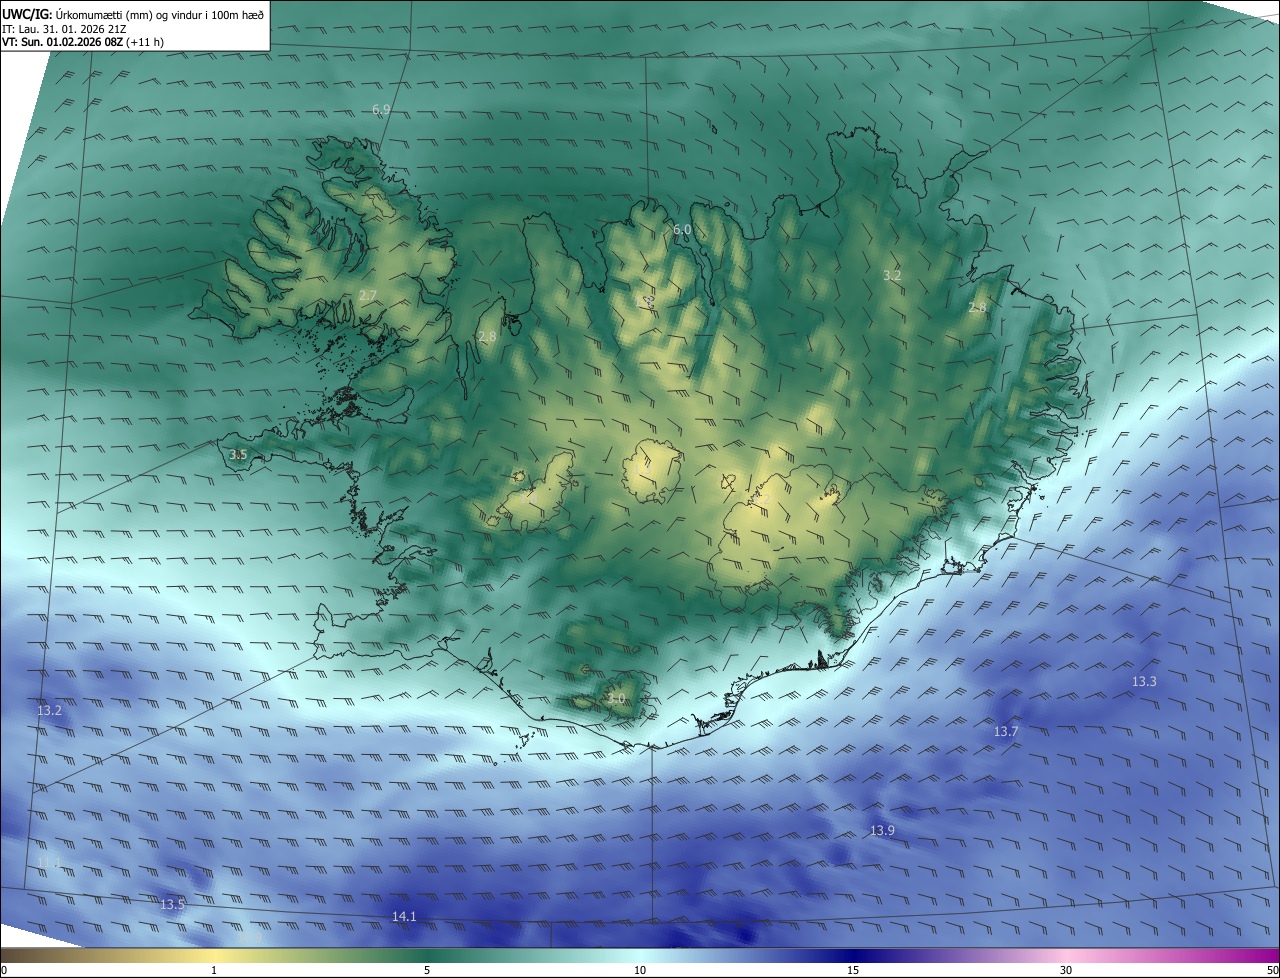This screenshot has height=978, width=1280.
Task: Click the '15' tick label on the color scale
Action: [x=853, y=970]
